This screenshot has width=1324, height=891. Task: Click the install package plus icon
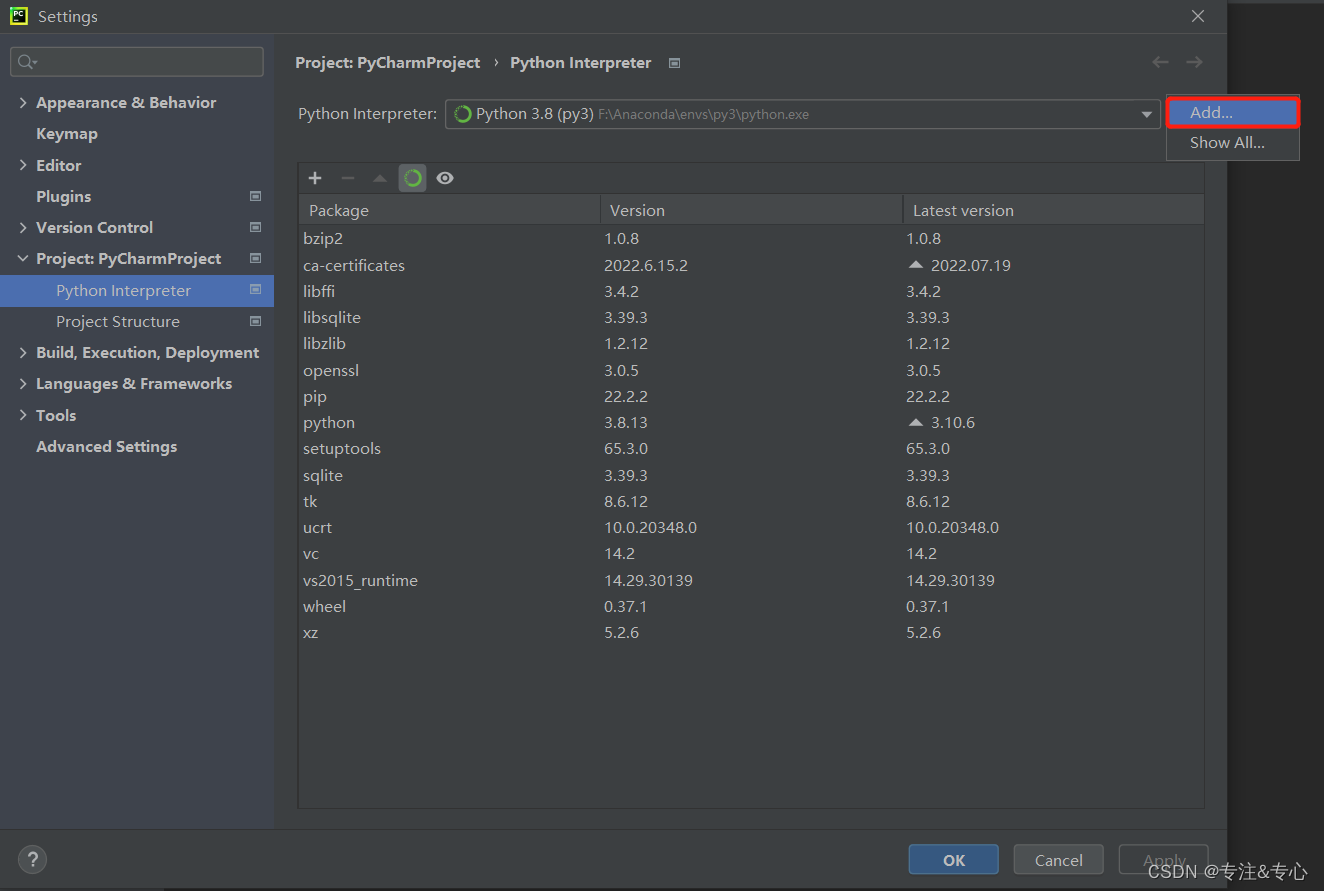(315, 178)
